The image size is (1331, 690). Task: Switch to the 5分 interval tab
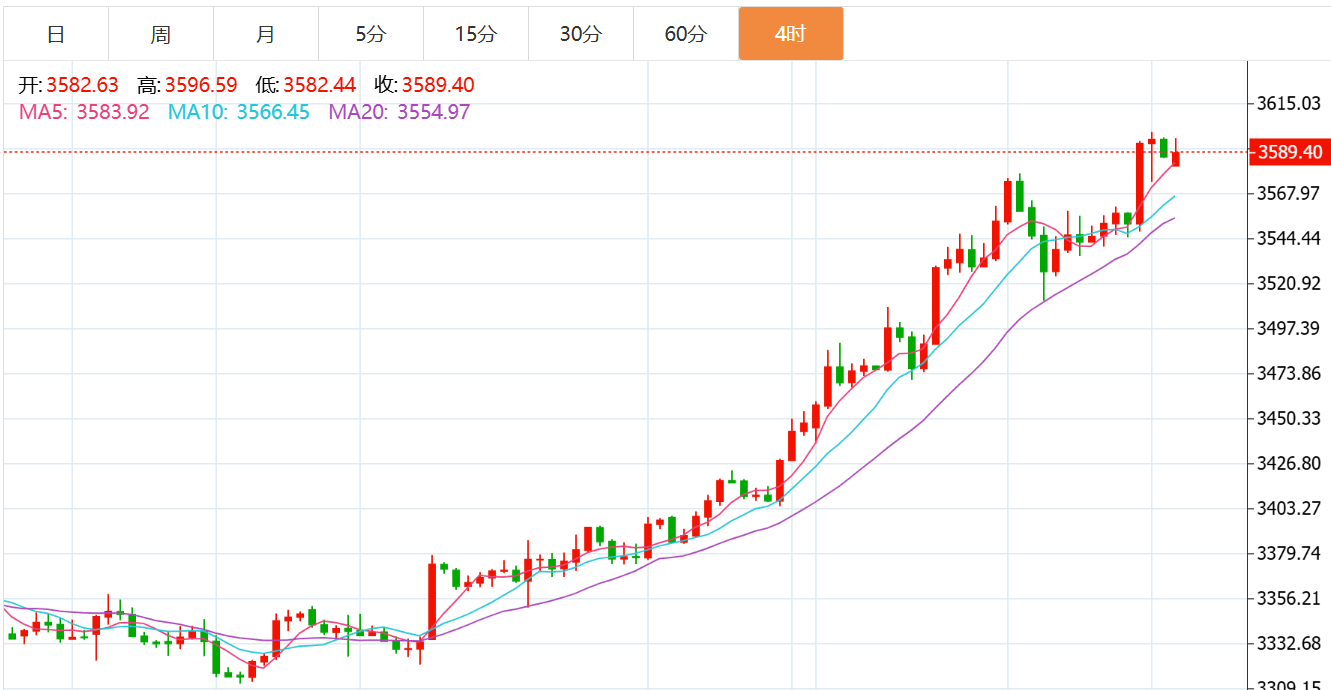click(x=370, y=34)
